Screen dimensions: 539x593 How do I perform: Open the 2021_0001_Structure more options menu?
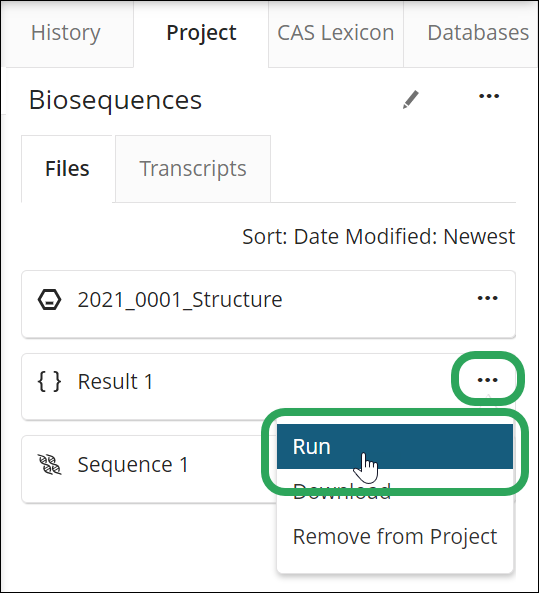(487, 298)
